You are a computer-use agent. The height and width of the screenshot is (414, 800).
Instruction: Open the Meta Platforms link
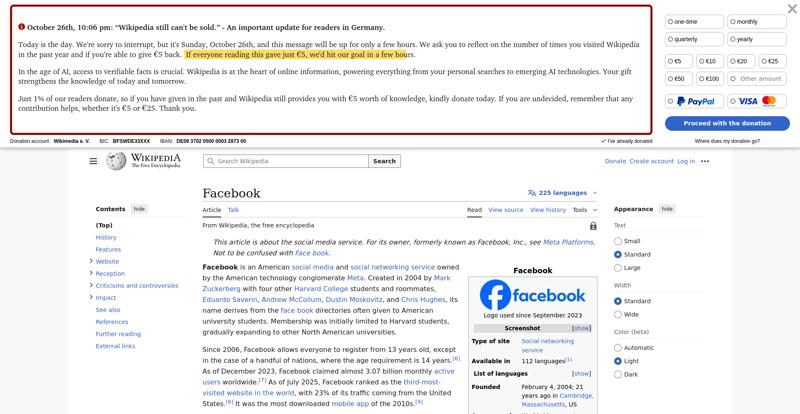568,242
